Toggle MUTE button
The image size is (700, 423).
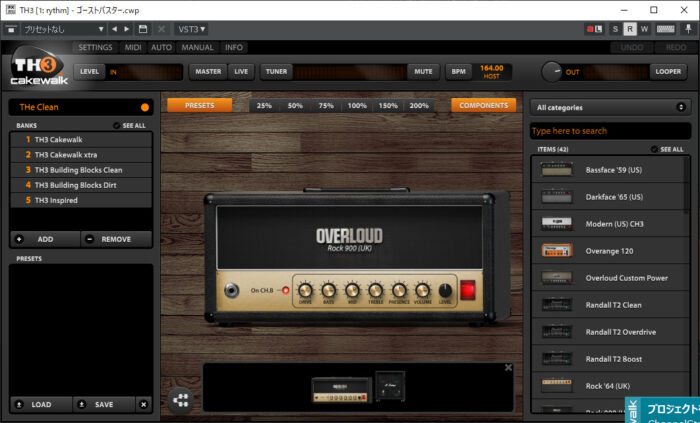pyautogui.click(x=423, y=72)
